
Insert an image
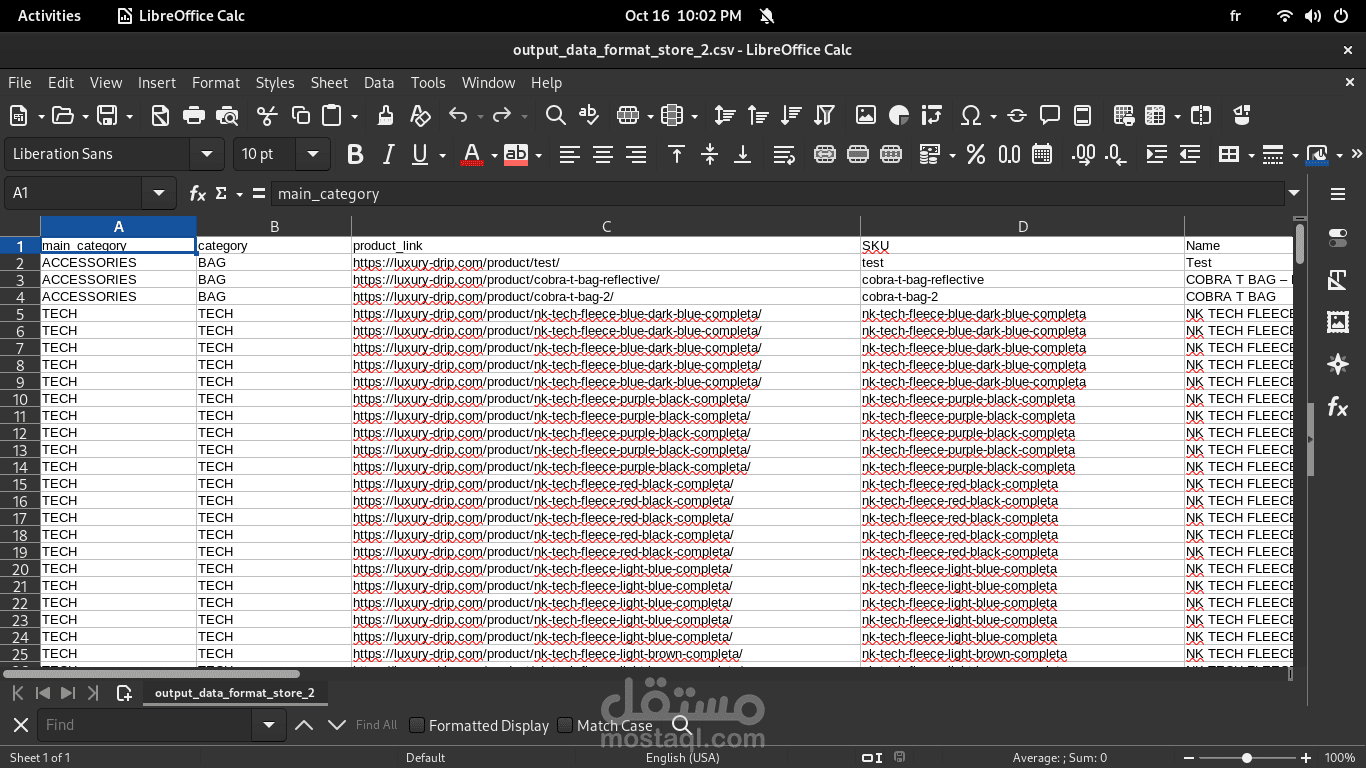[x=866, y=116]
